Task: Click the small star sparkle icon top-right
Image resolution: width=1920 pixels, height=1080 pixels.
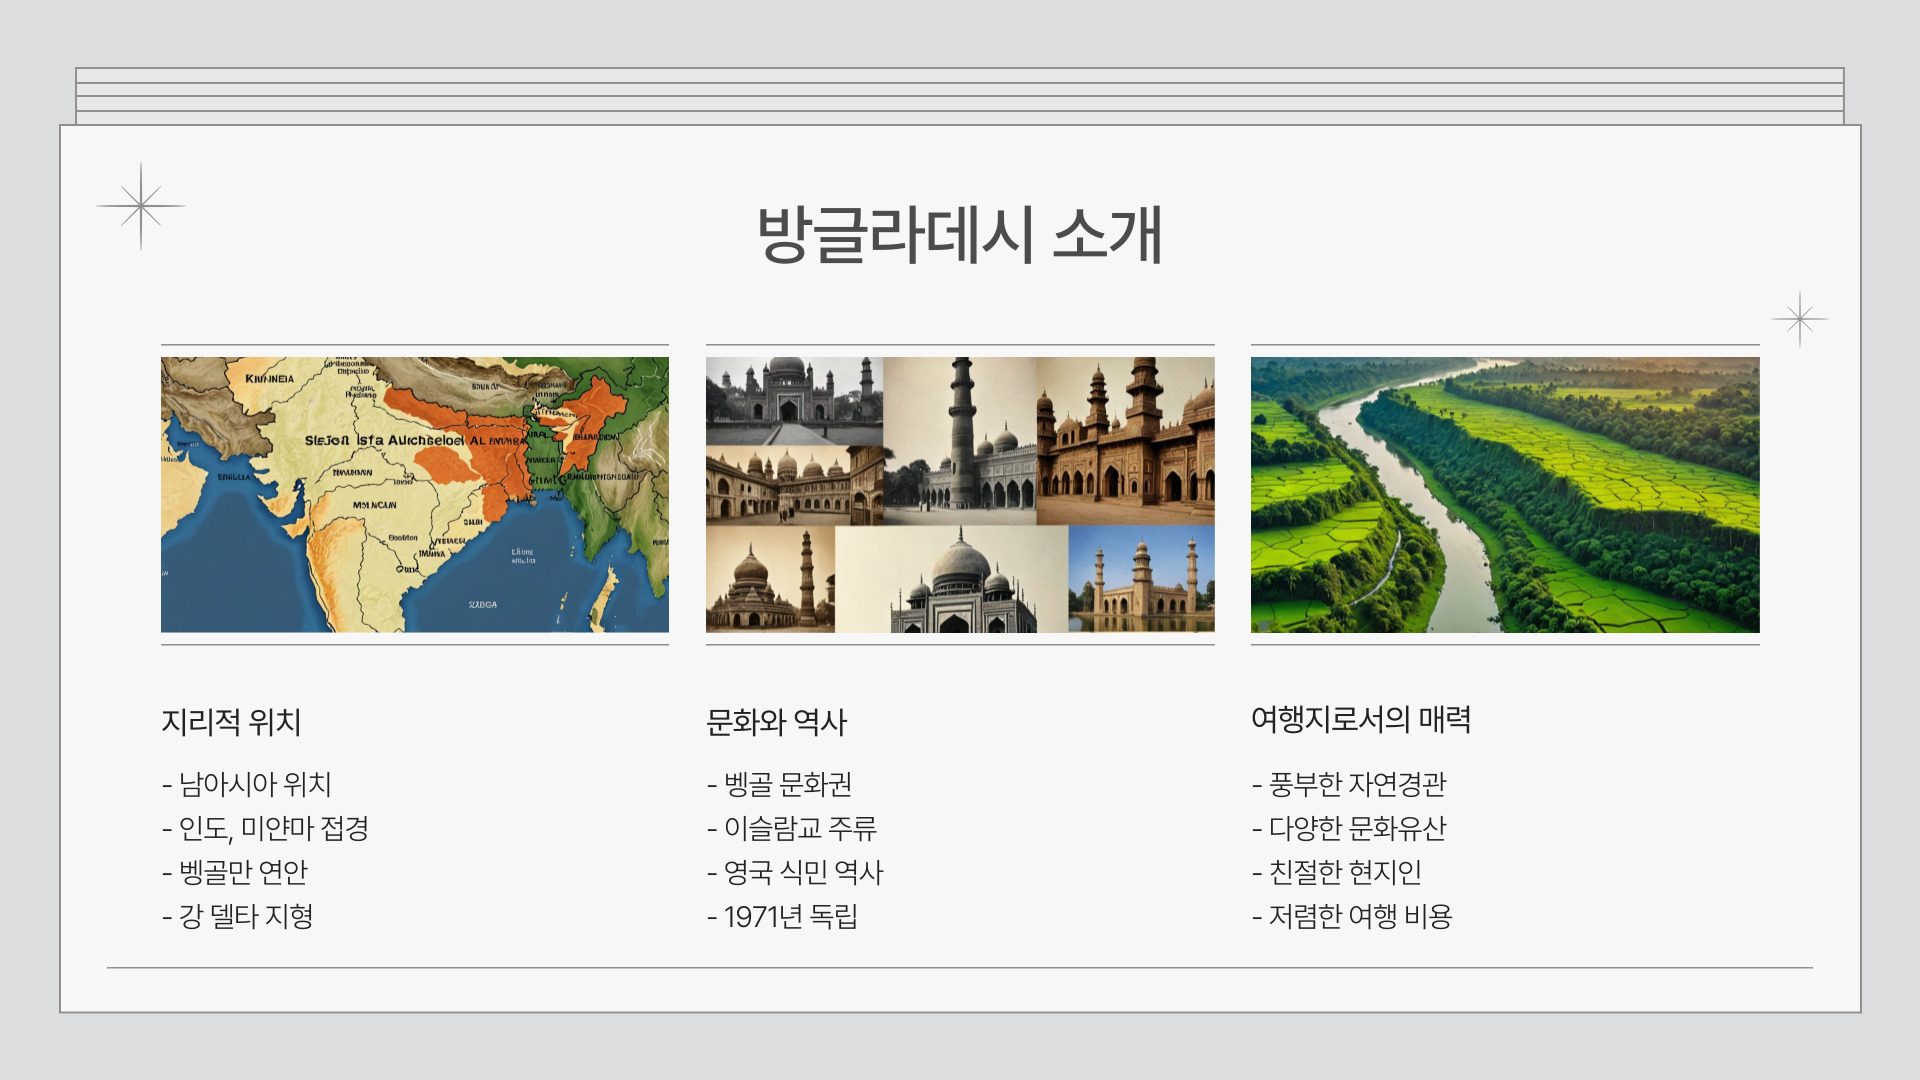Action: tap(1799, 319)
